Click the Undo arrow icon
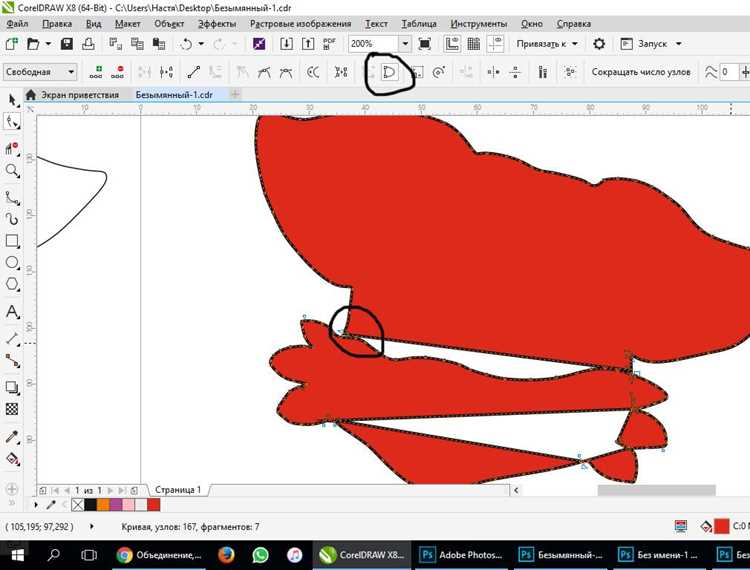Viewport: 750px width, 570px height. click(x=186, y=44)
